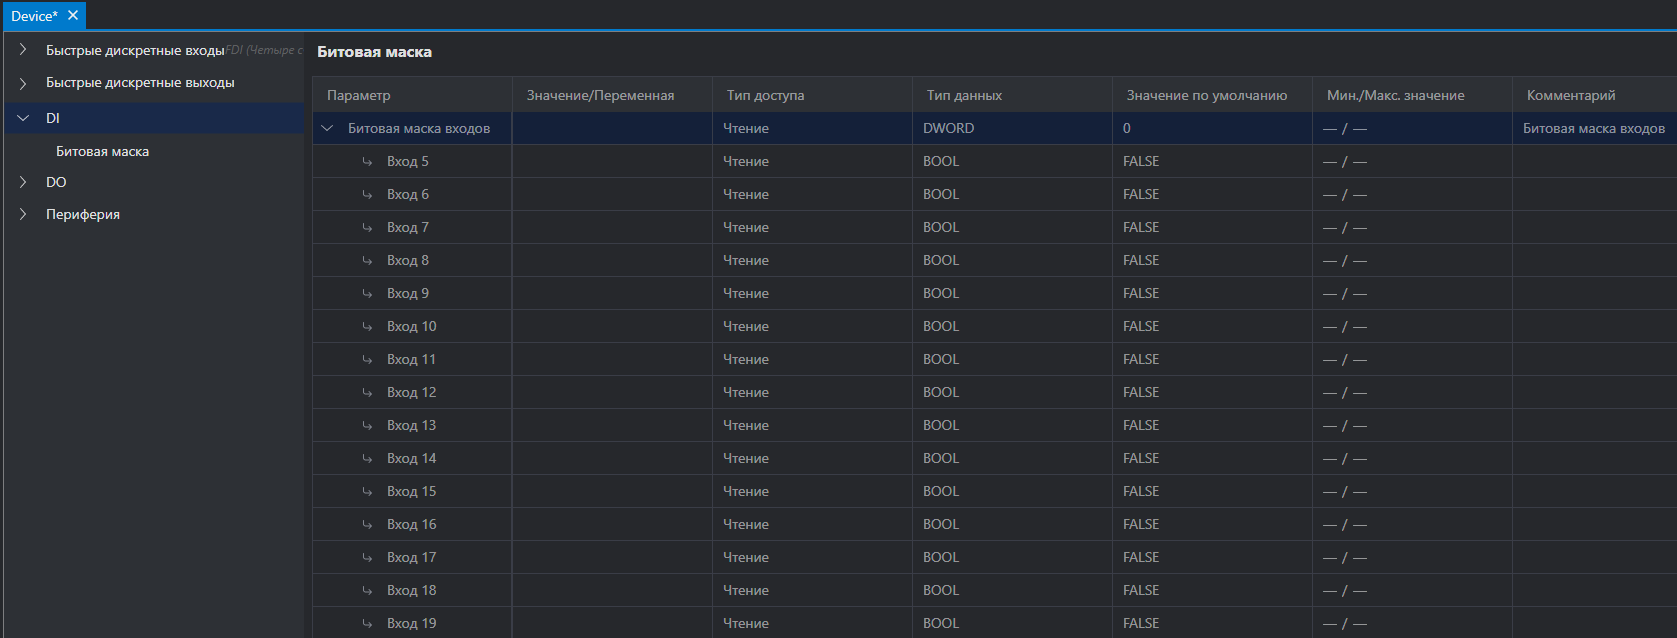The height and width of the screenshot is (638, 1677).
Task: Click Комментарий cell of Битовая маска входов
Action: 1594,128
